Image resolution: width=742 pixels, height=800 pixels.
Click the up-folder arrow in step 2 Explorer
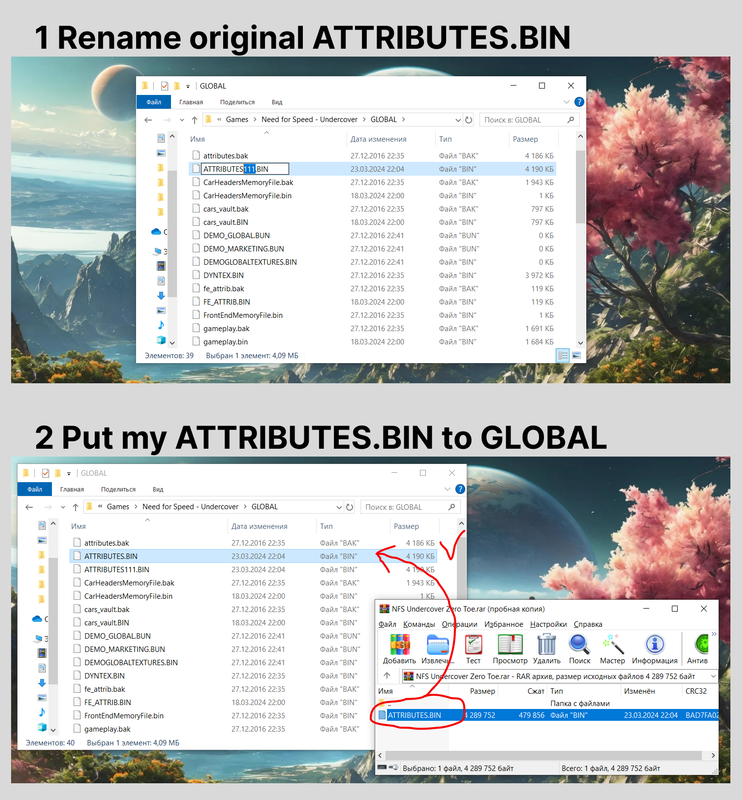(76, 507)
